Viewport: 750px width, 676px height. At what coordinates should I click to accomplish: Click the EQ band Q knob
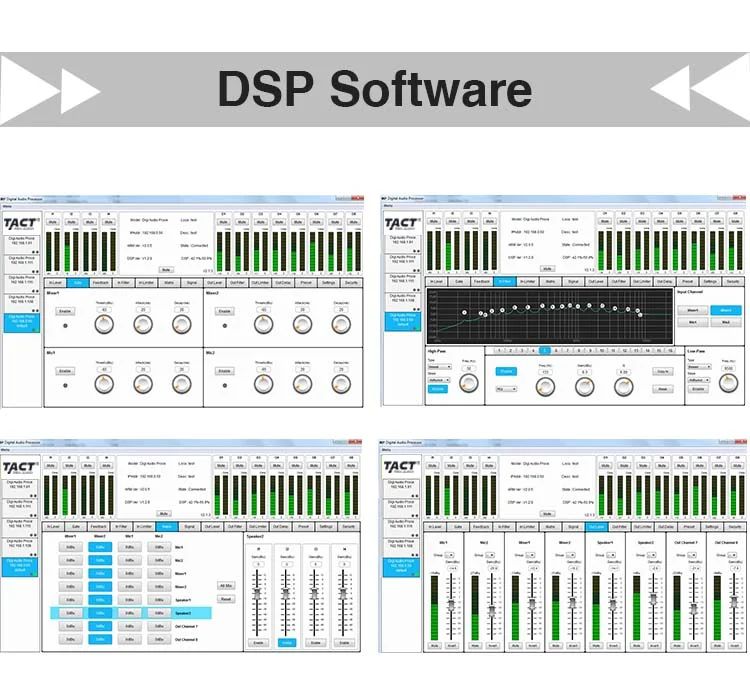coord(624,386)
